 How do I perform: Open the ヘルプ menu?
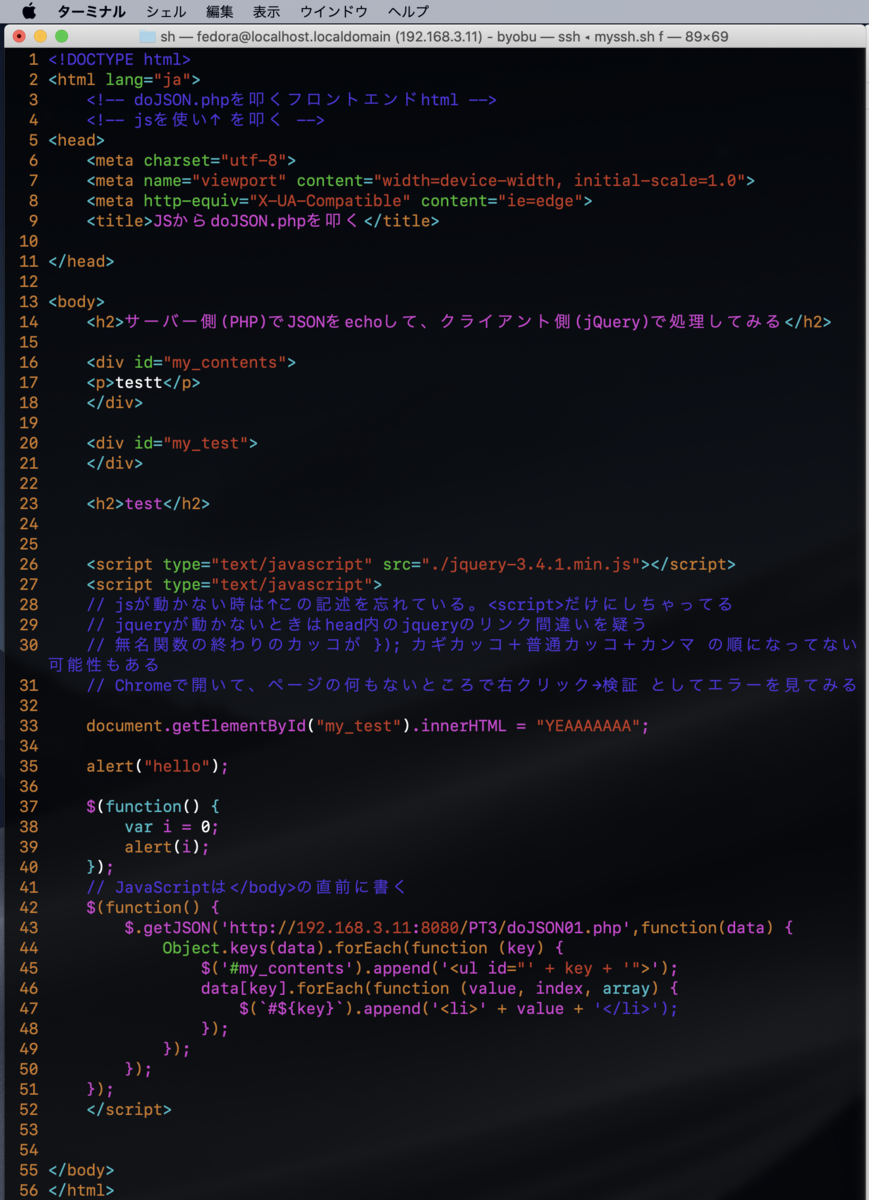(x=408, y=12)
